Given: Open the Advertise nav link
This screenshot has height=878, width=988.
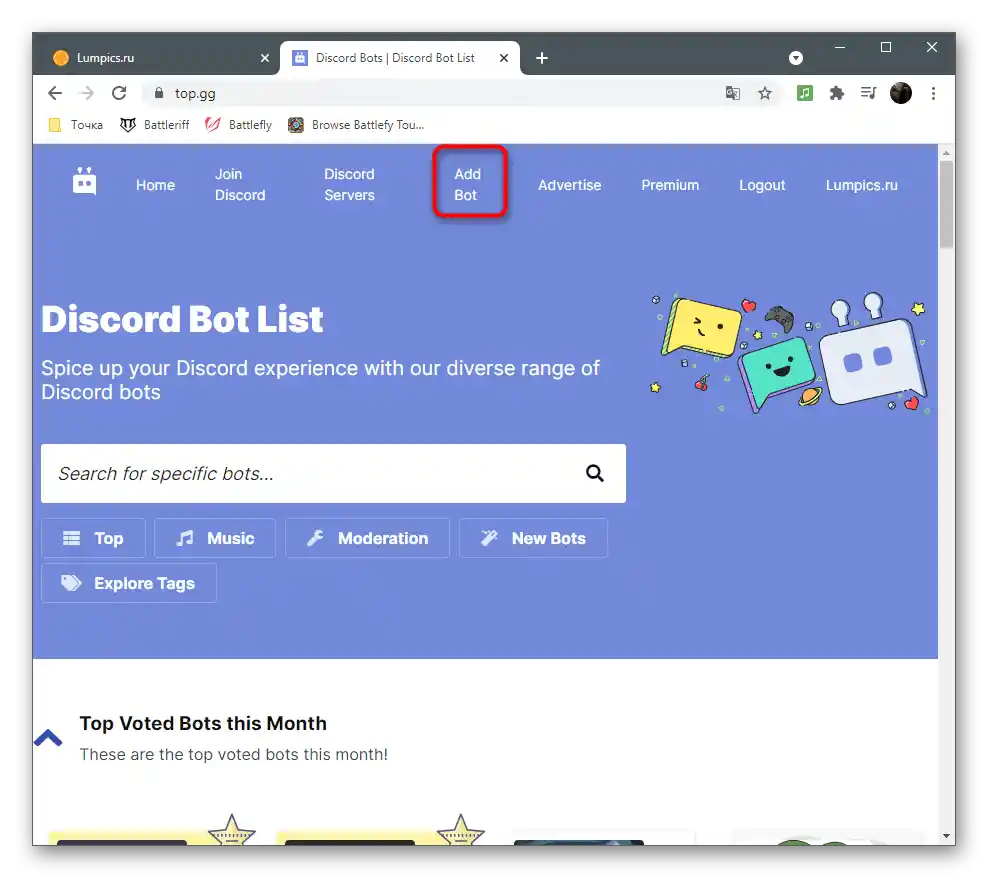Looking at the screenshot, I should click(570, 185).
